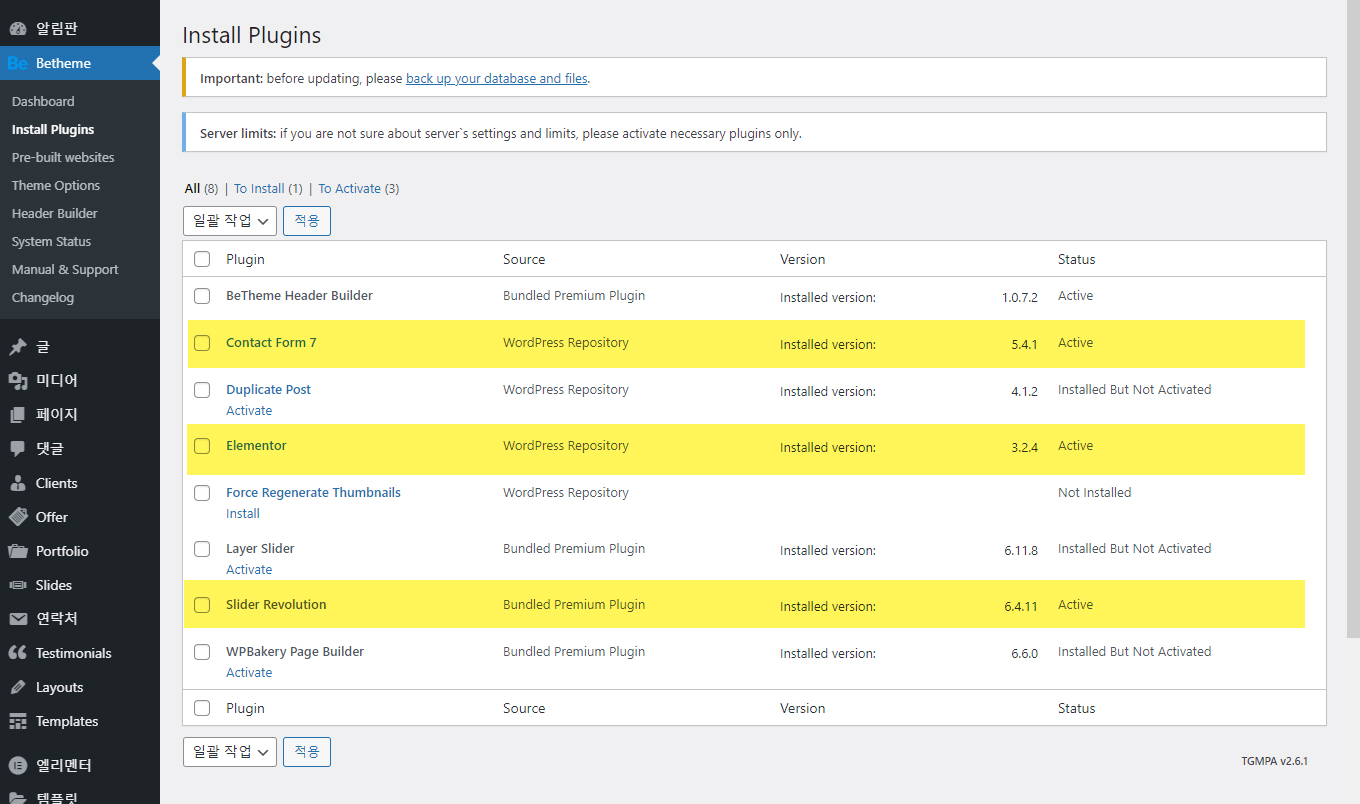The height and width of the screenshot is (804, 1360).
Task: Select the Duplicate Post row checkbox
Action: click(202, 390)
